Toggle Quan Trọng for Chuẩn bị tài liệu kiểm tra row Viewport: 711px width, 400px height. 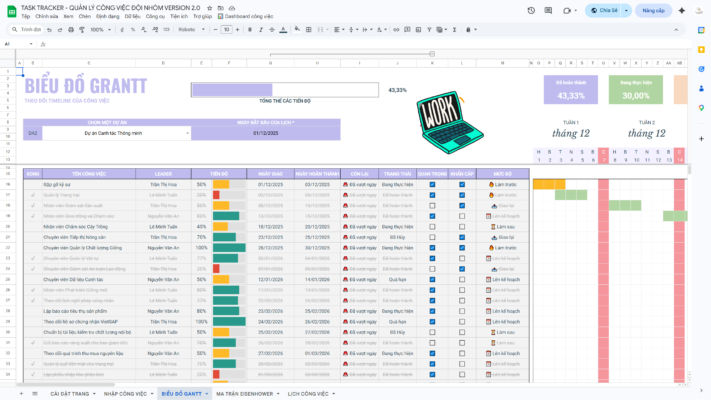coord(432,332)
